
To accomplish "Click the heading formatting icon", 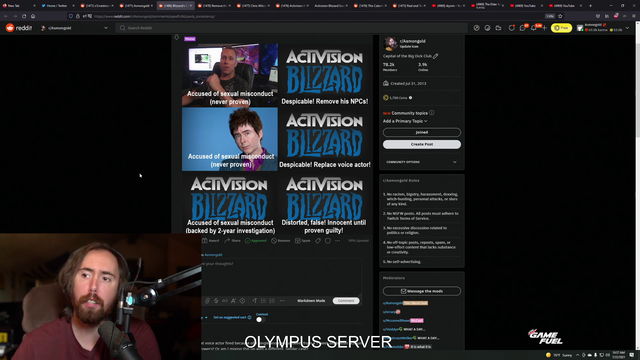I will [255, 301].
